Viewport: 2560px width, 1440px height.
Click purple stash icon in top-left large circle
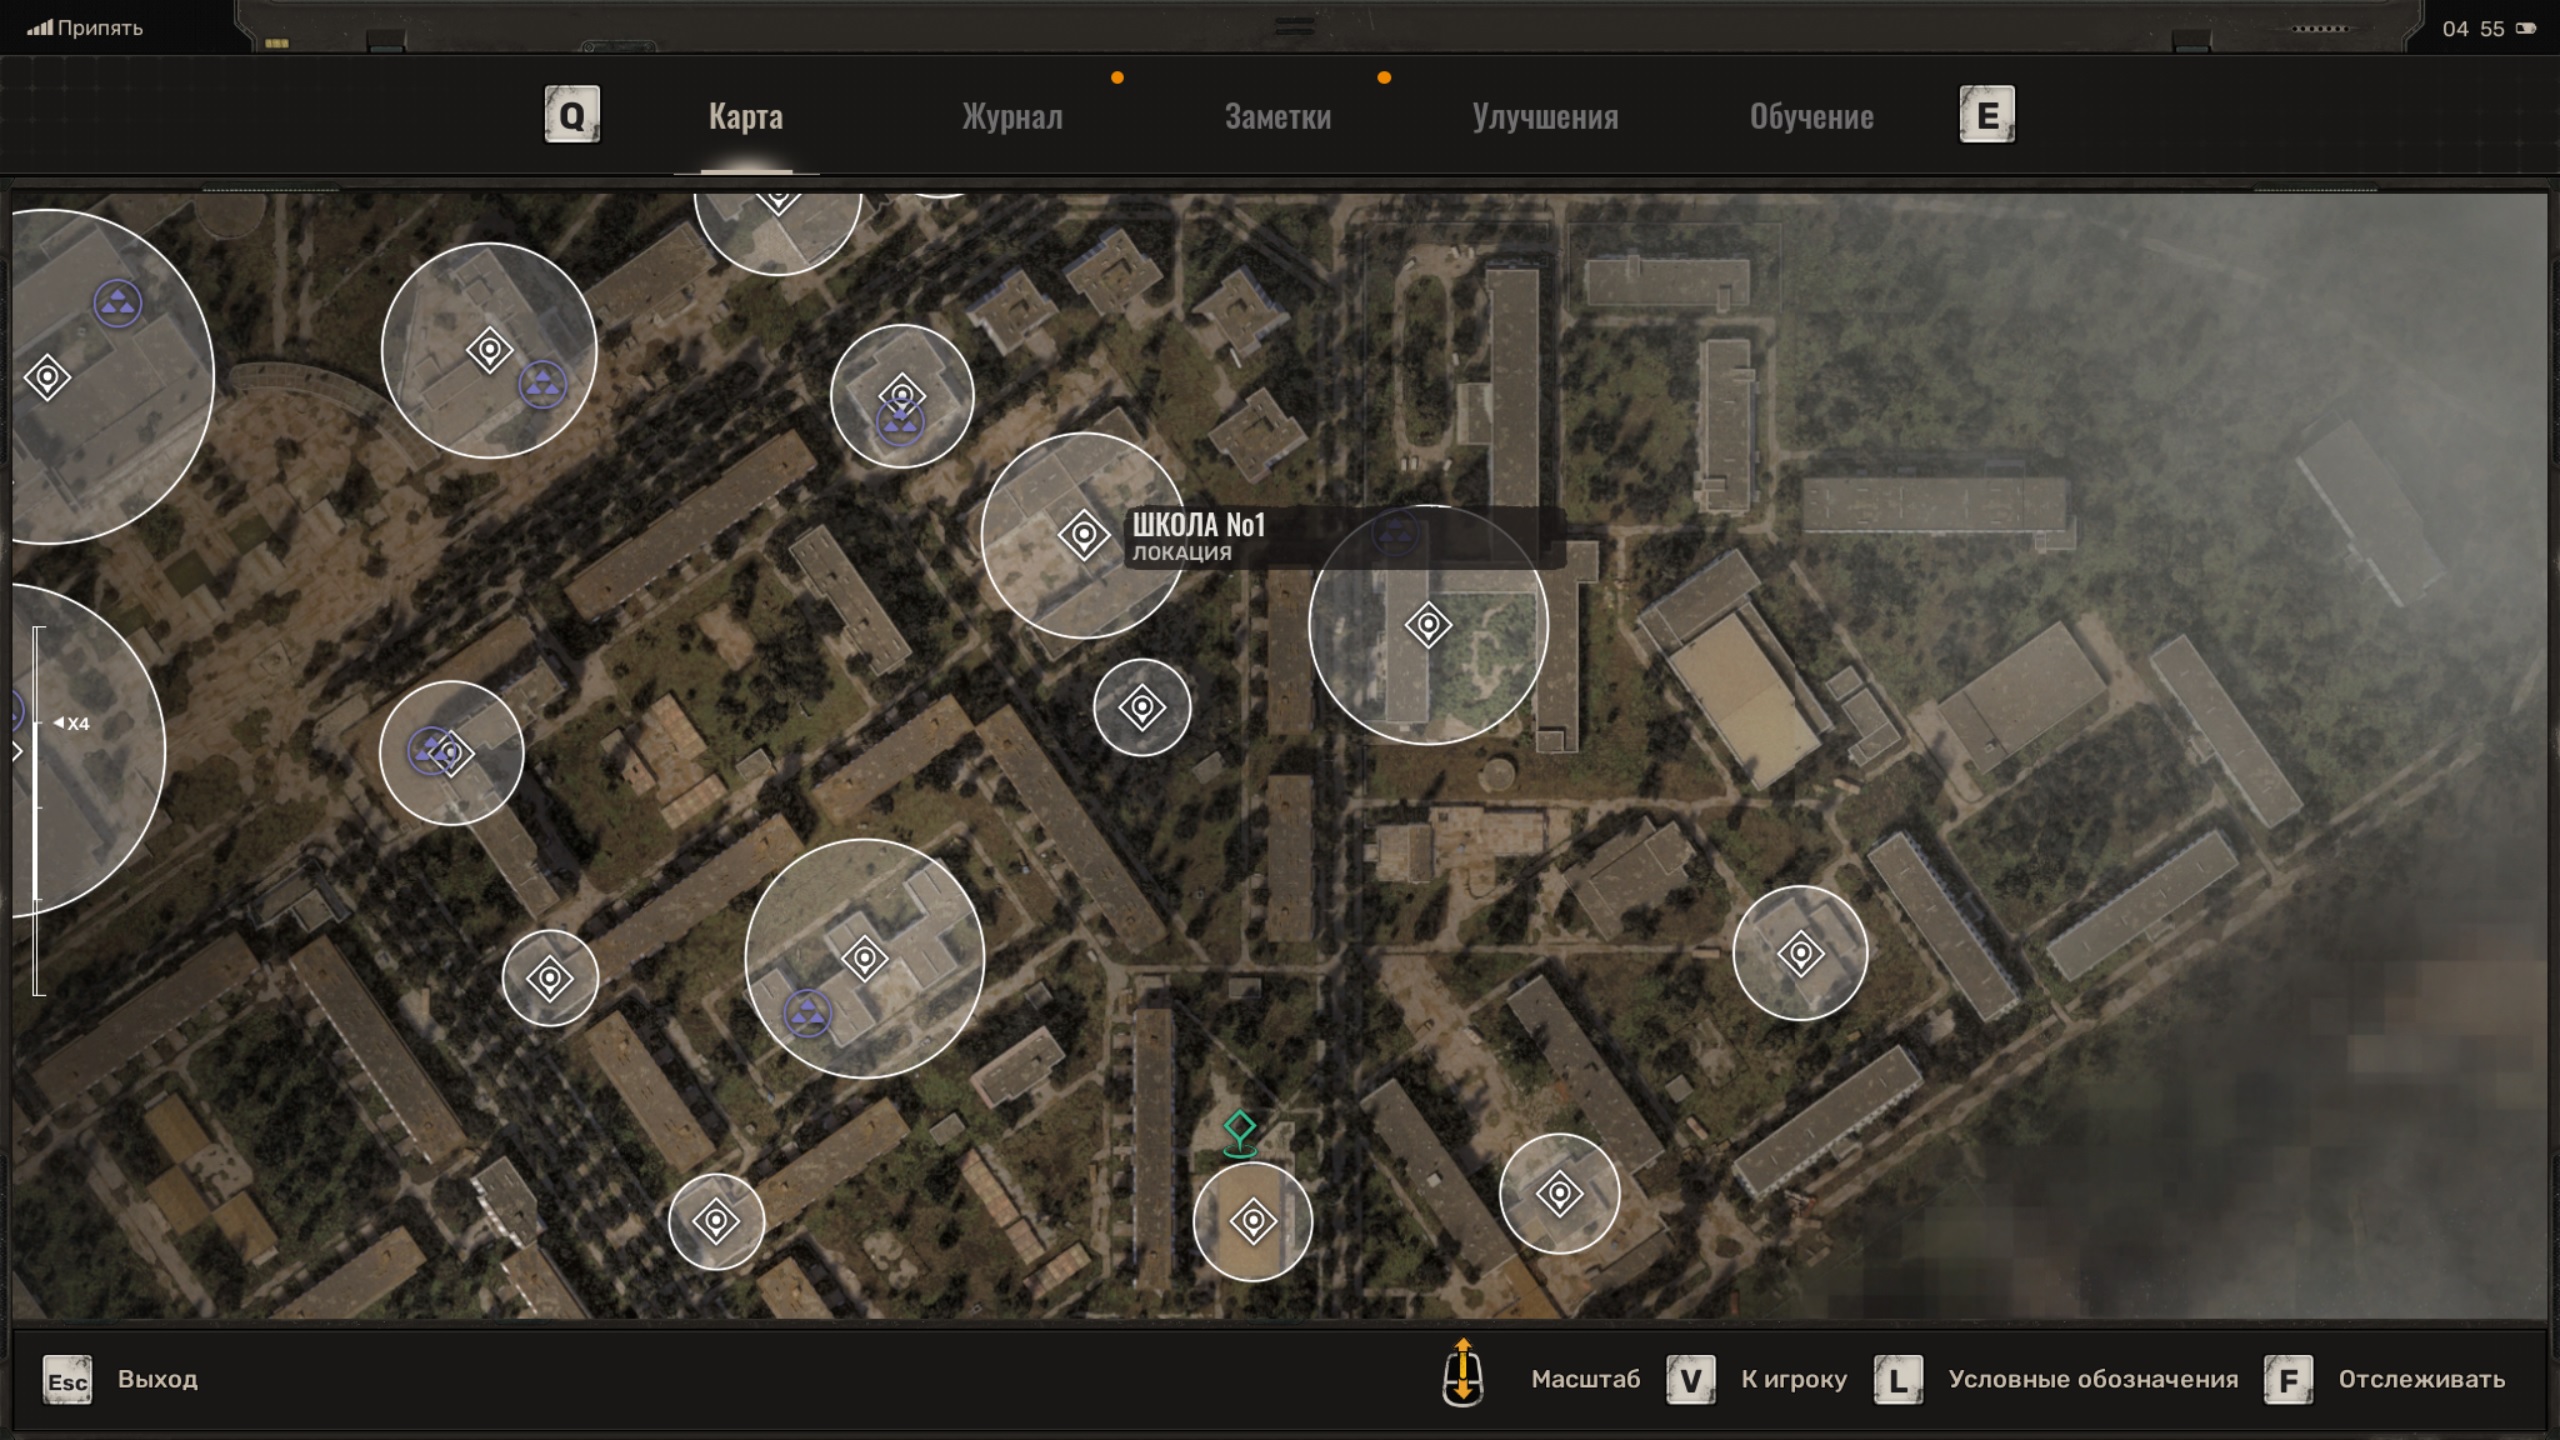tap(118, 303)
